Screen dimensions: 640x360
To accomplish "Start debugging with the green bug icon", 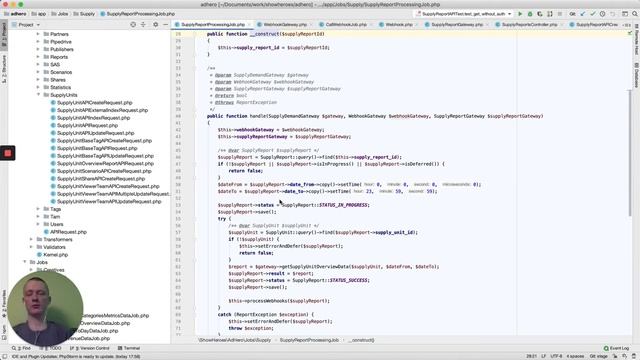I will pos(530,14).
